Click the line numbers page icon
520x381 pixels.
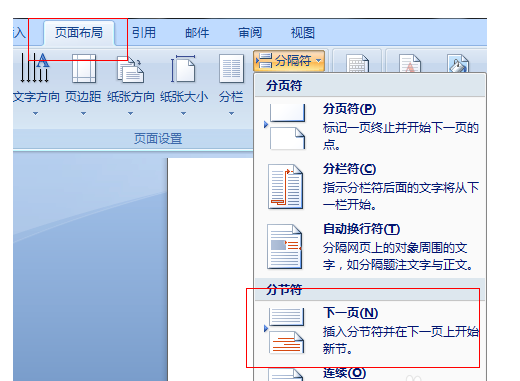pos(357,63)
